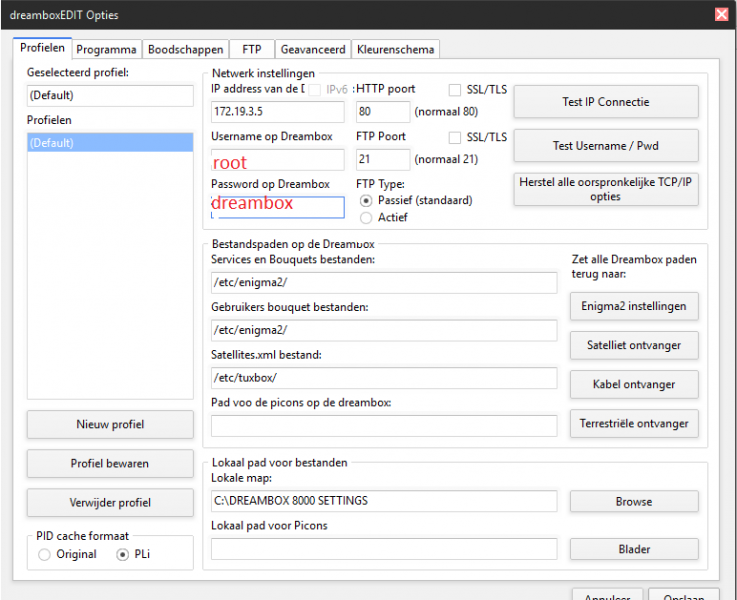Enable the IPv6 checkbox
Viewport: 737px width, 600px height.
click(315, 90)
